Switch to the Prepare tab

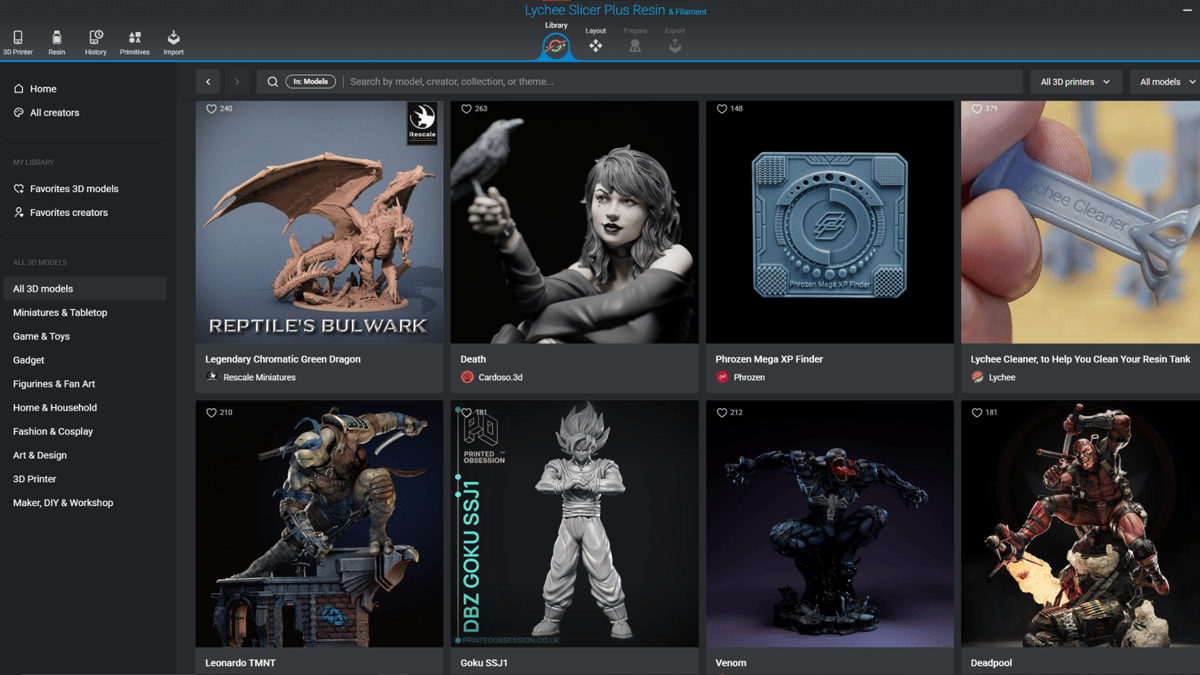coord(635,40)
